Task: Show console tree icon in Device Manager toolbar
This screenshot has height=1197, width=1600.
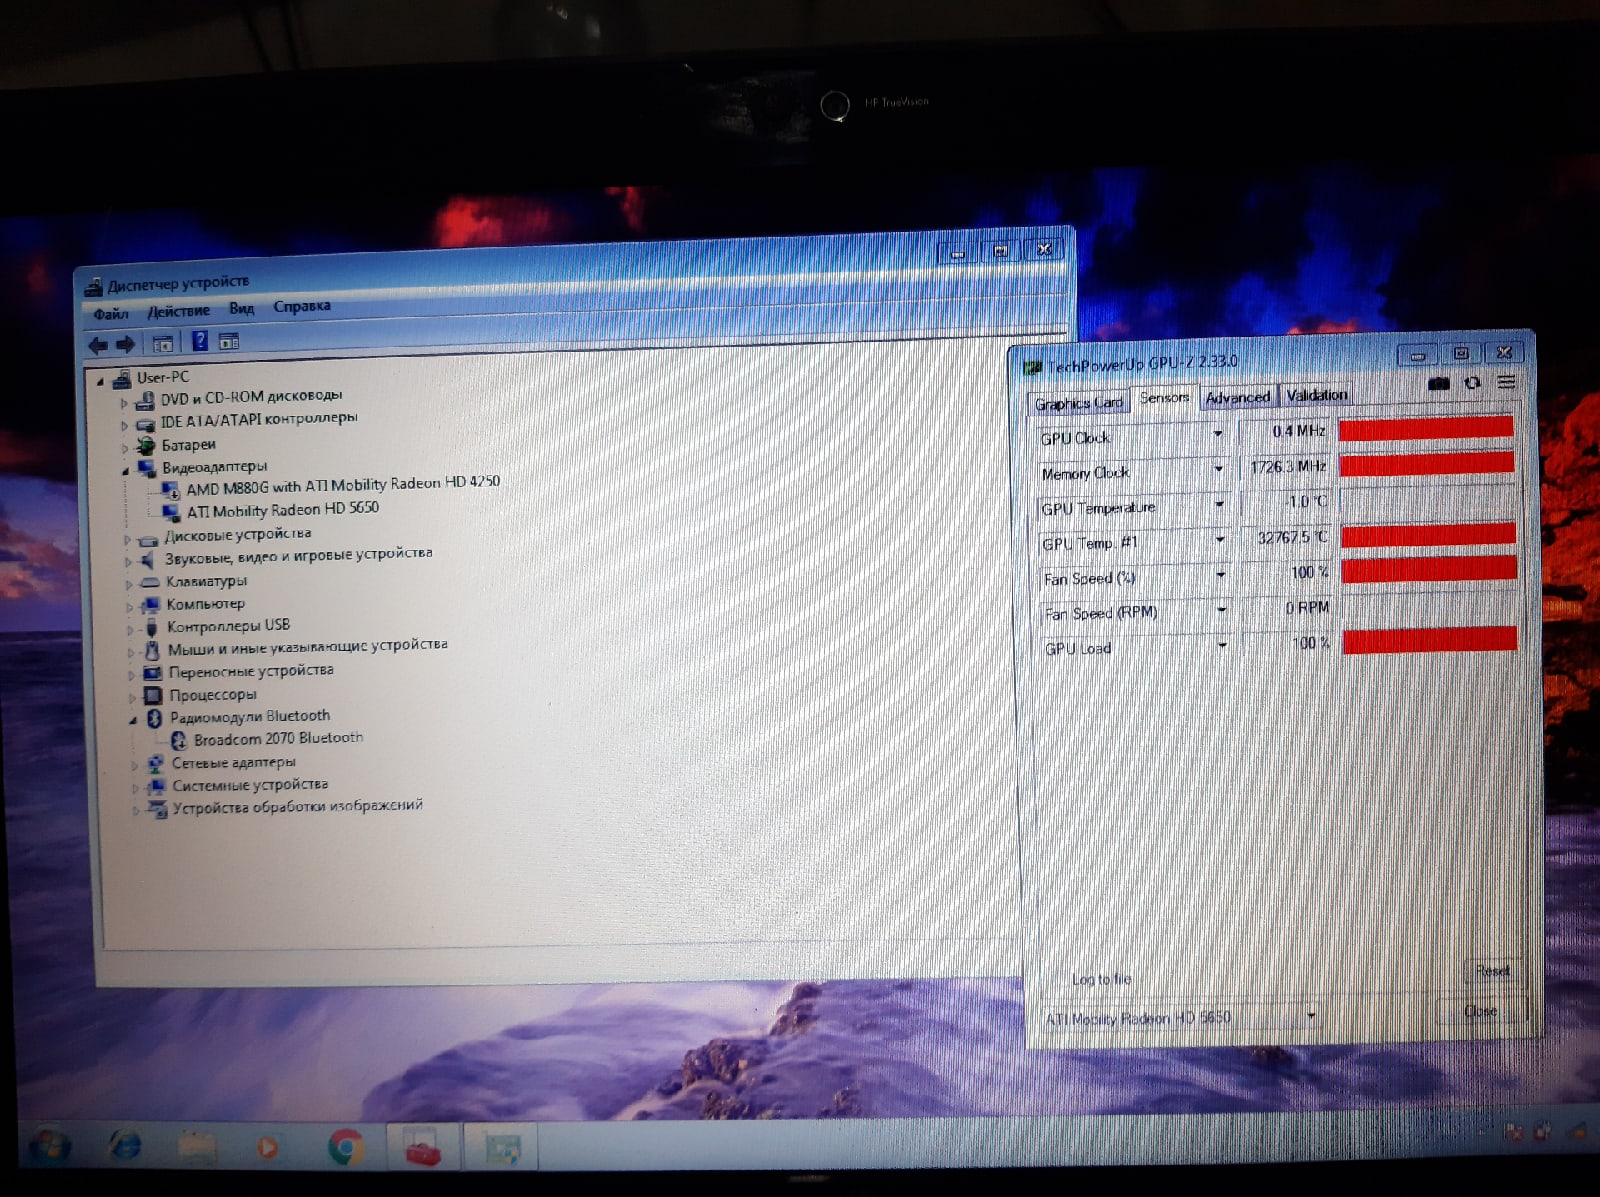Action: point(162,344)
